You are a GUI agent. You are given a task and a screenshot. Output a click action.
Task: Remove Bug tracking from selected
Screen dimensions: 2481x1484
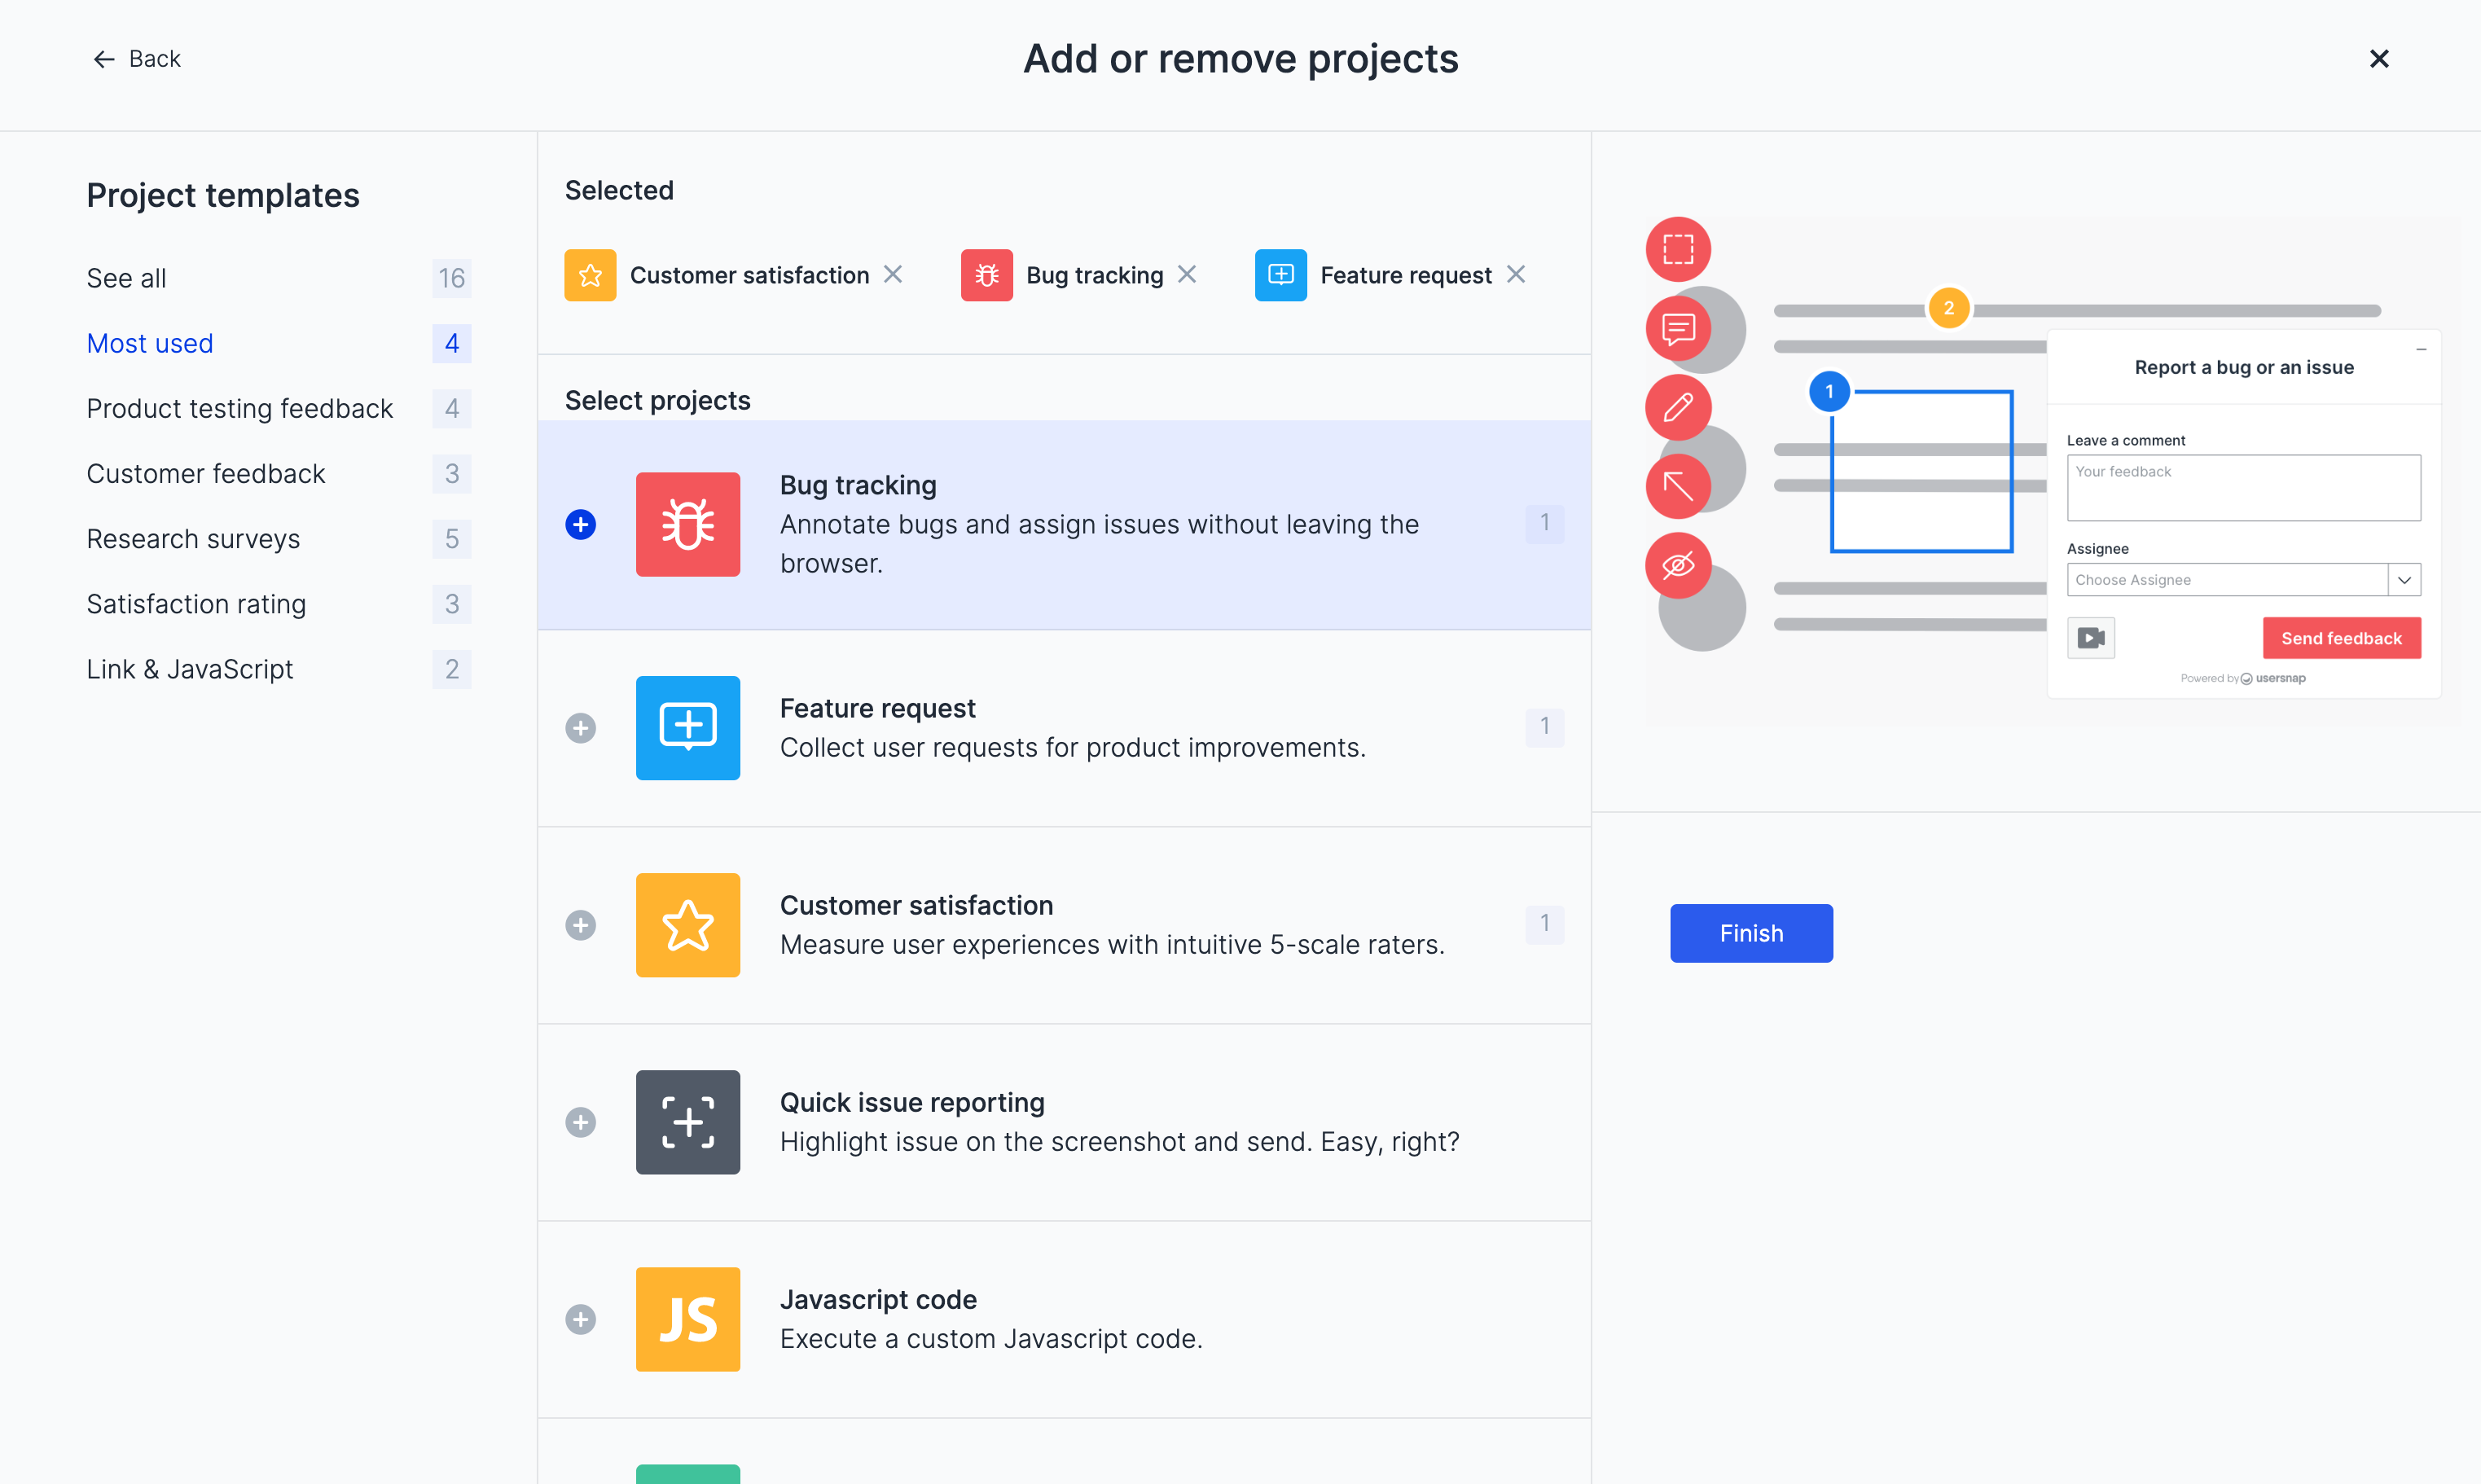1187,274
